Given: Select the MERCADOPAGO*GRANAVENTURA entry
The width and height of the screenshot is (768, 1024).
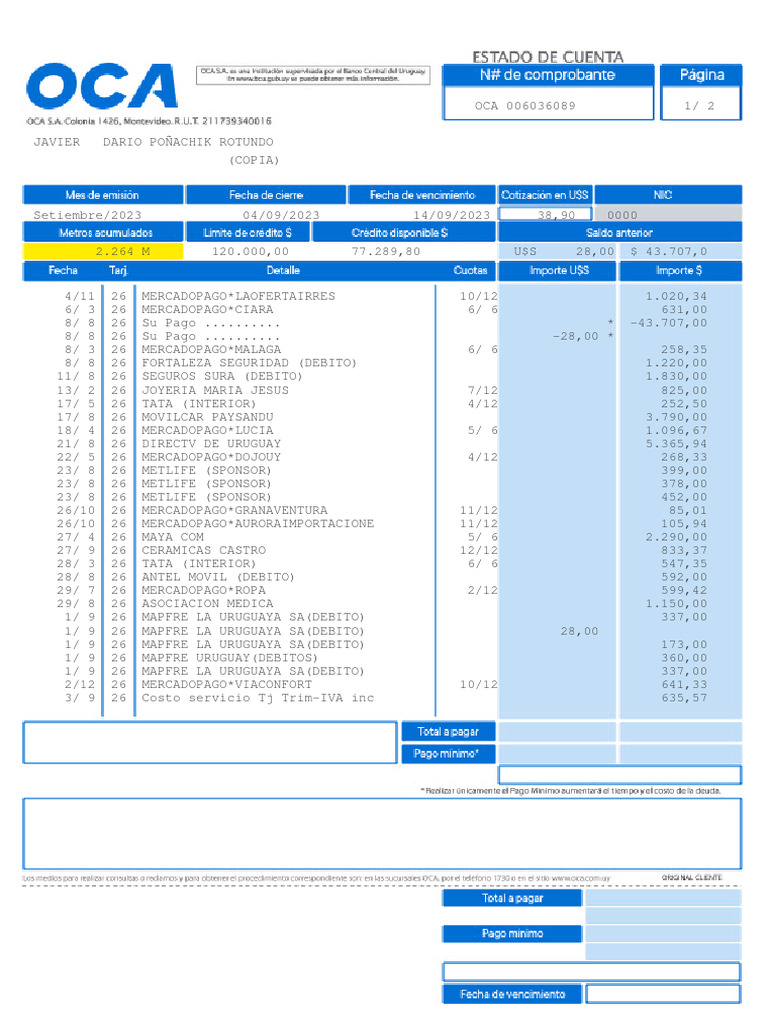Looking at the screenshot, I should (x=234, y=511).
